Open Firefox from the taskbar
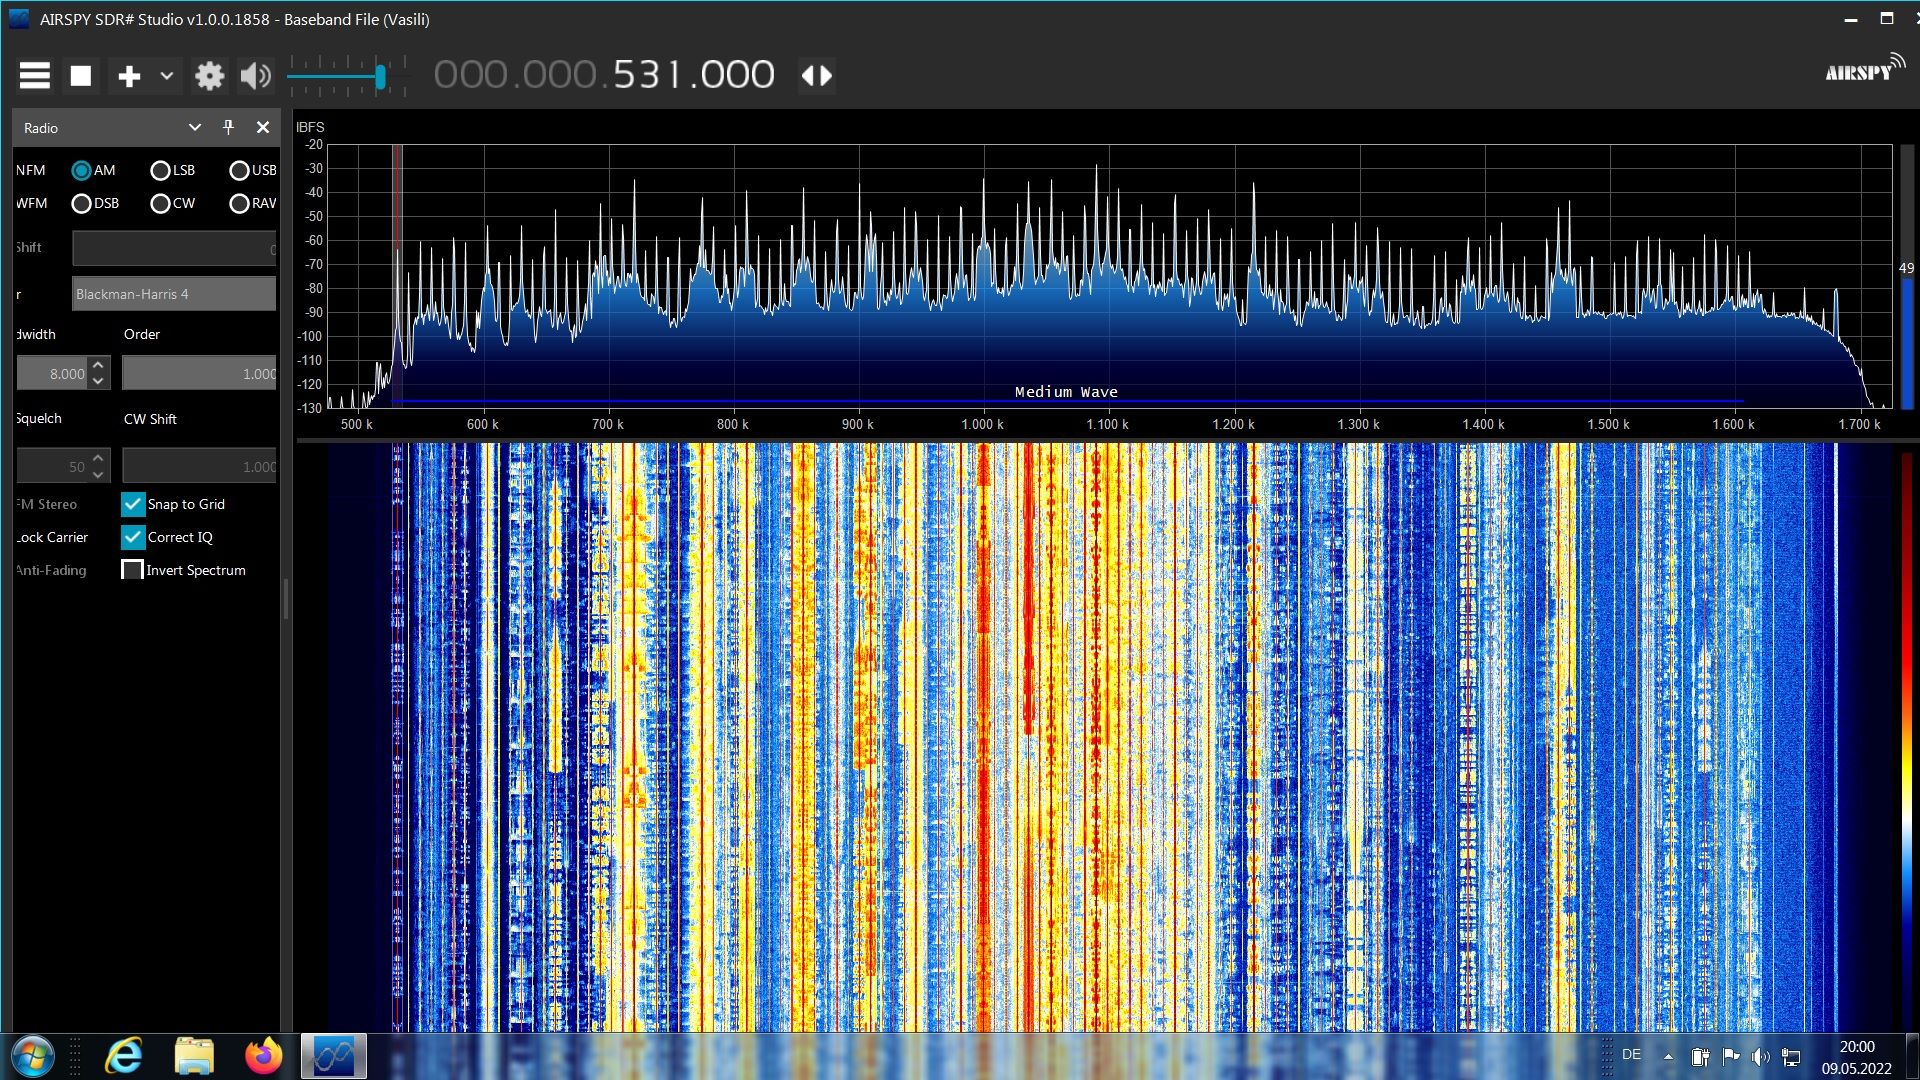Image resolution: width=1920 pixels, height=1080 pixels. [263, 1056]
